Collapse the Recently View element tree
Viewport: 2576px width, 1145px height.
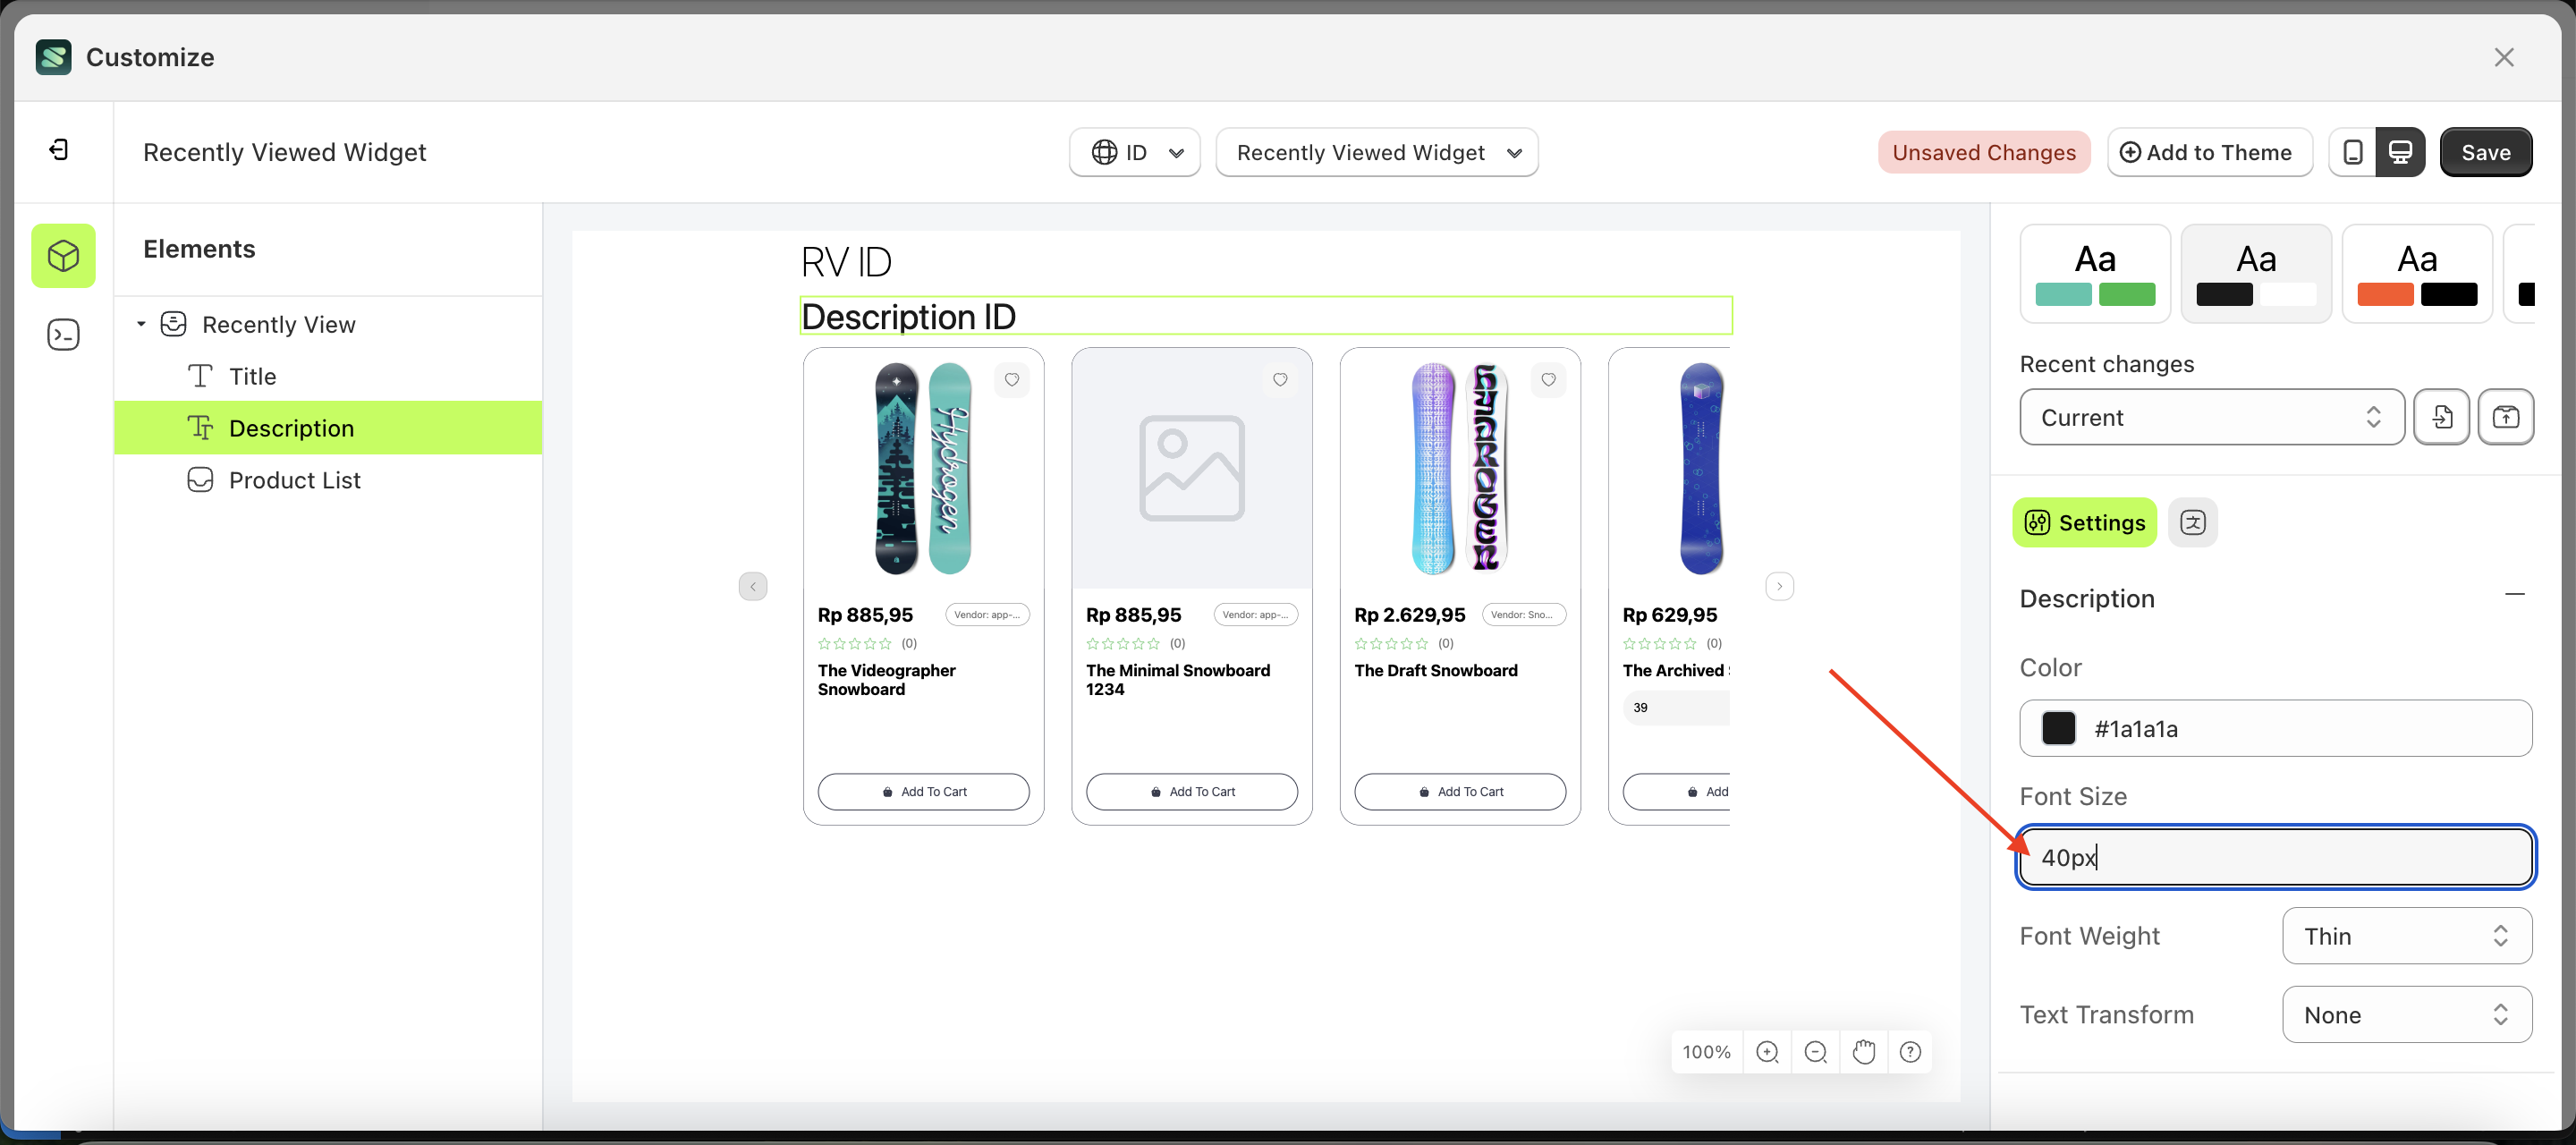tap(141, 323)
